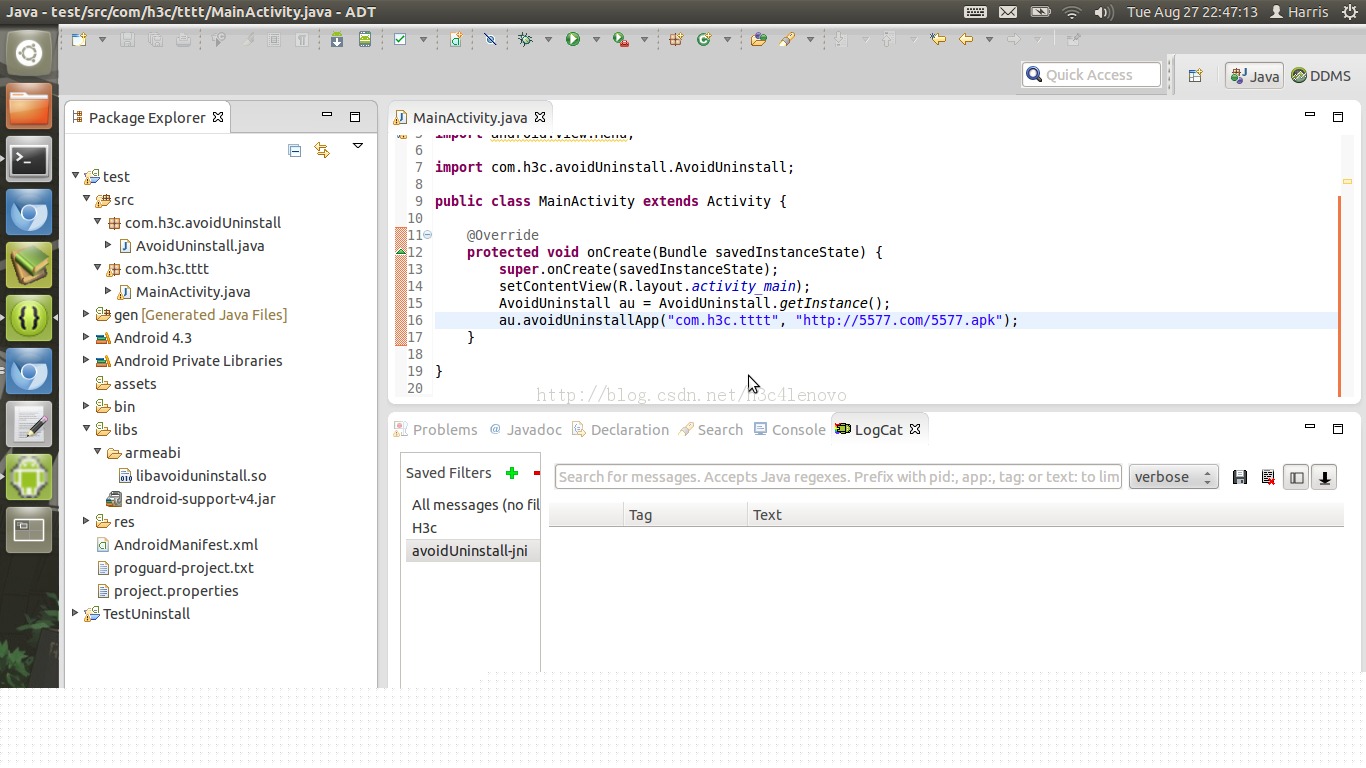Switch to the Declaration tab
This screenshot has width=1366, height=768.
click(x=620, y=429)
